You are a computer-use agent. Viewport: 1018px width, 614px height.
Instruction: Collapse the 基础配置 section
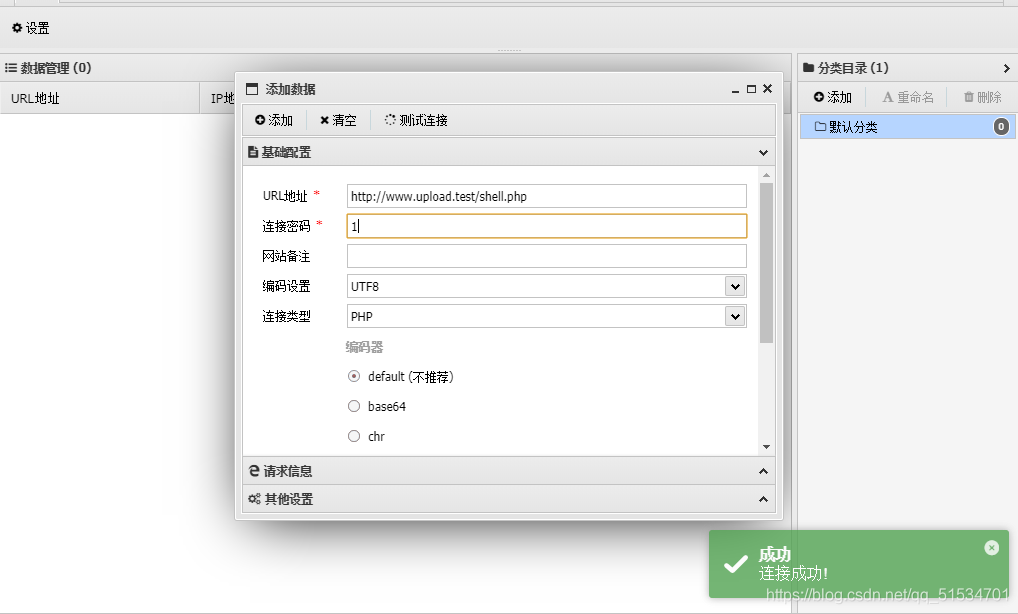click(x=764, y=153)
